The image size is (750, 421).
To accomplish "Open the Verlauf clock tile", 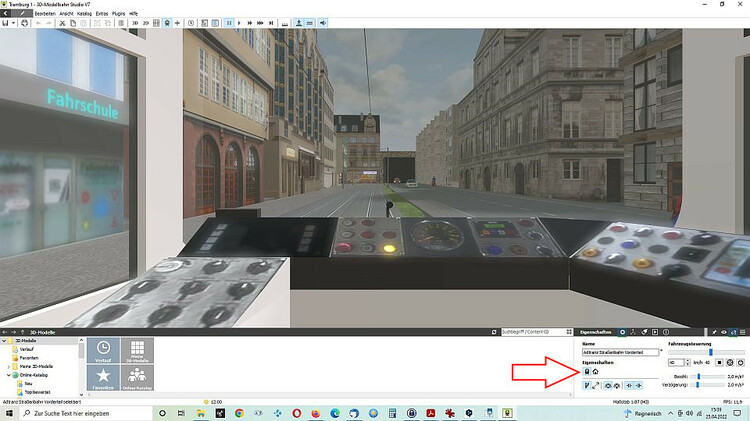I will point(103,350).
